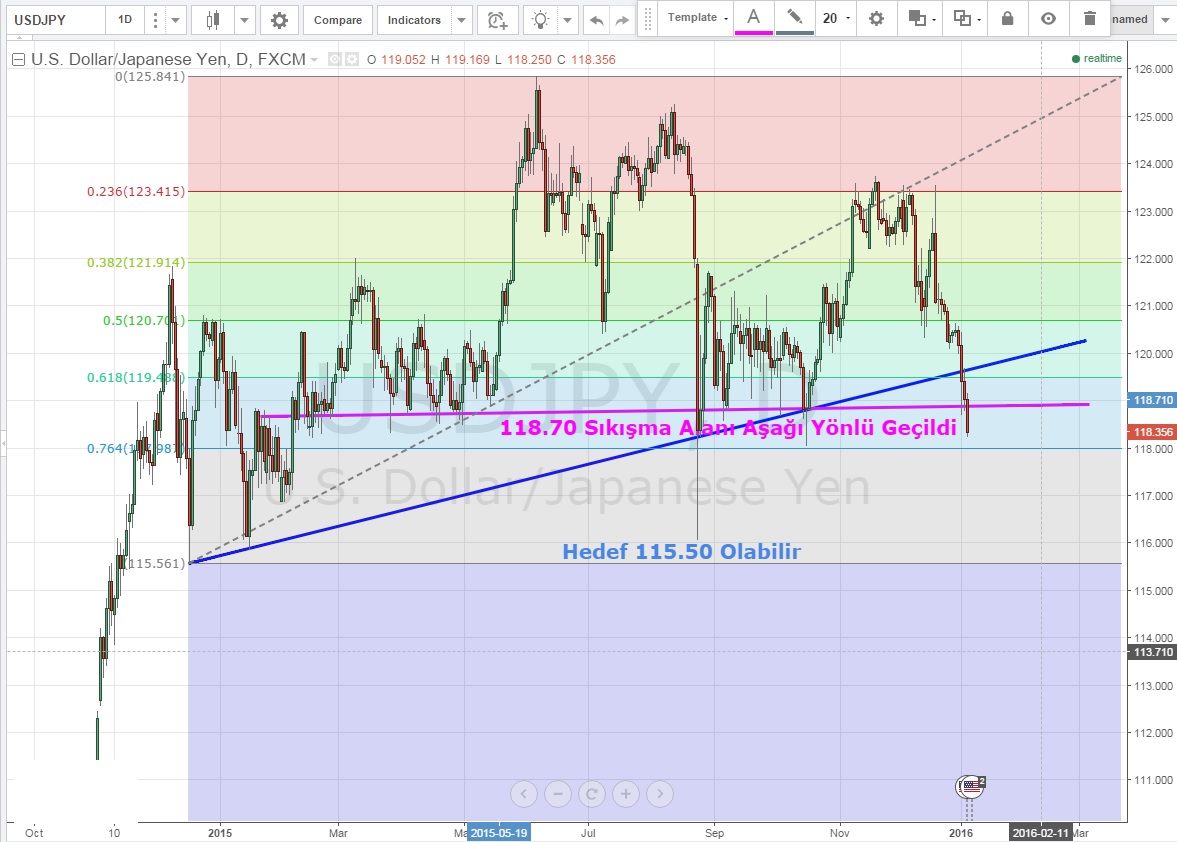Click the add alert clock icon

tap(496, 20)
